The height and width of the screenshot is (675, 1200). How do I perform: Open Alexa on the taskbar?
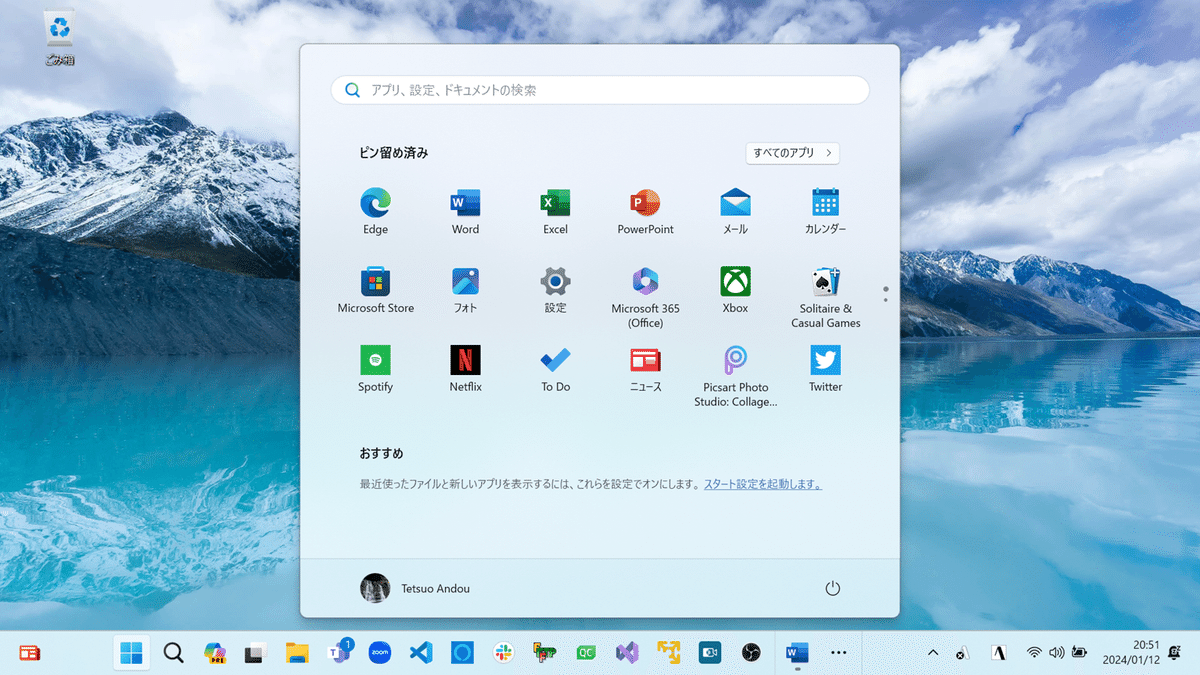tap(462, 653)
